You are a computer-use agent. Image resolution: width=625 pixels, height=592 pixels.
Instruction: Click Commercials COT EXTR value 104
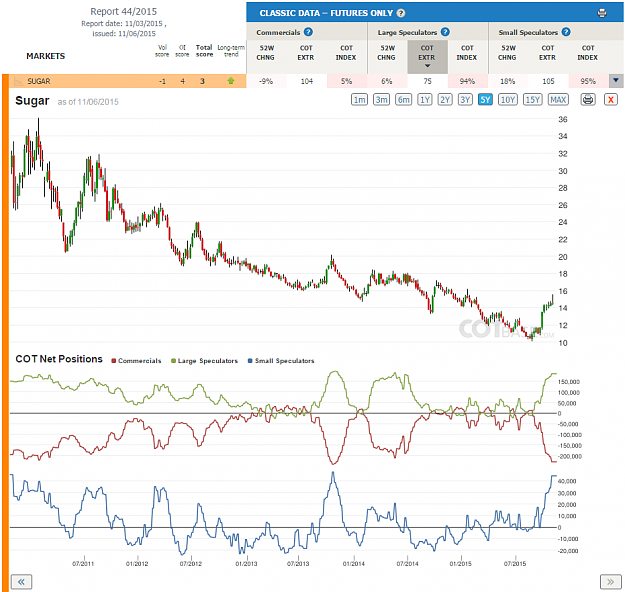coord(307,81)
